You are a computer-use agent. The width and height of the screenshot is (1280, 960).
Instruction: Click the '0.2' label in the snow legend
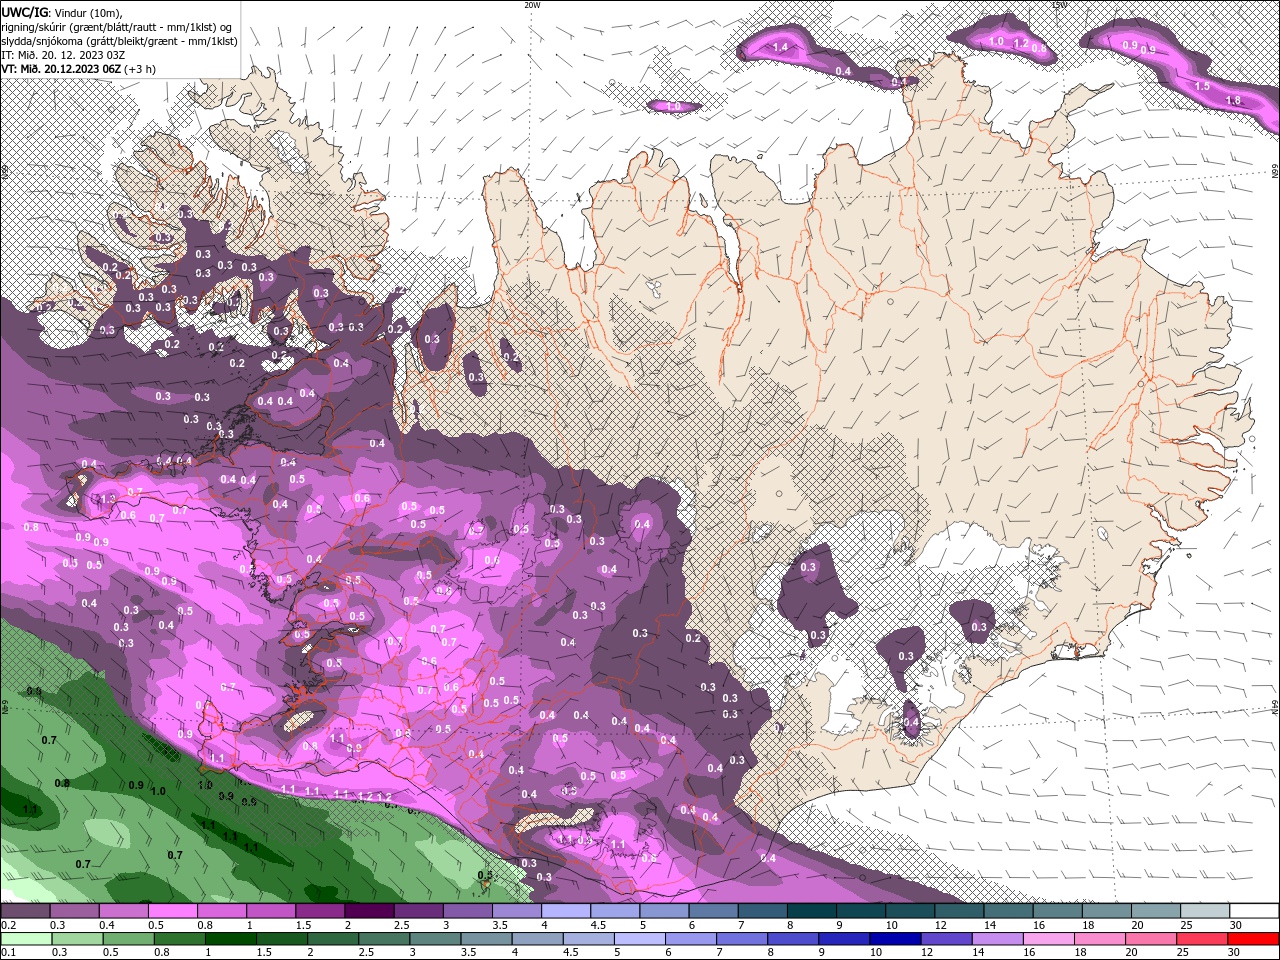[8, 925]
